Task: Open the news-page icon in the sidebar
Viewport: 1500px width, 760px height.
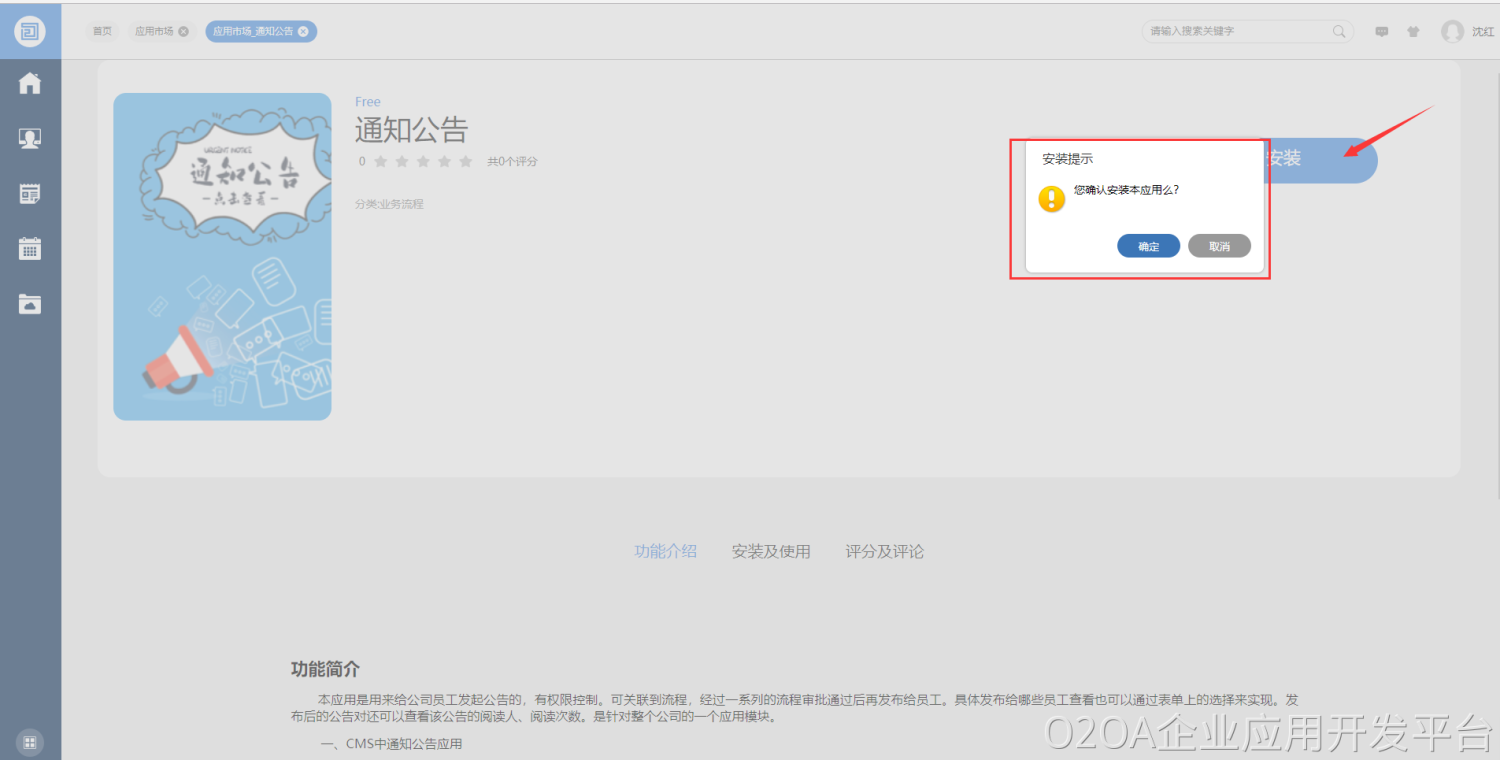Action: 30,194
